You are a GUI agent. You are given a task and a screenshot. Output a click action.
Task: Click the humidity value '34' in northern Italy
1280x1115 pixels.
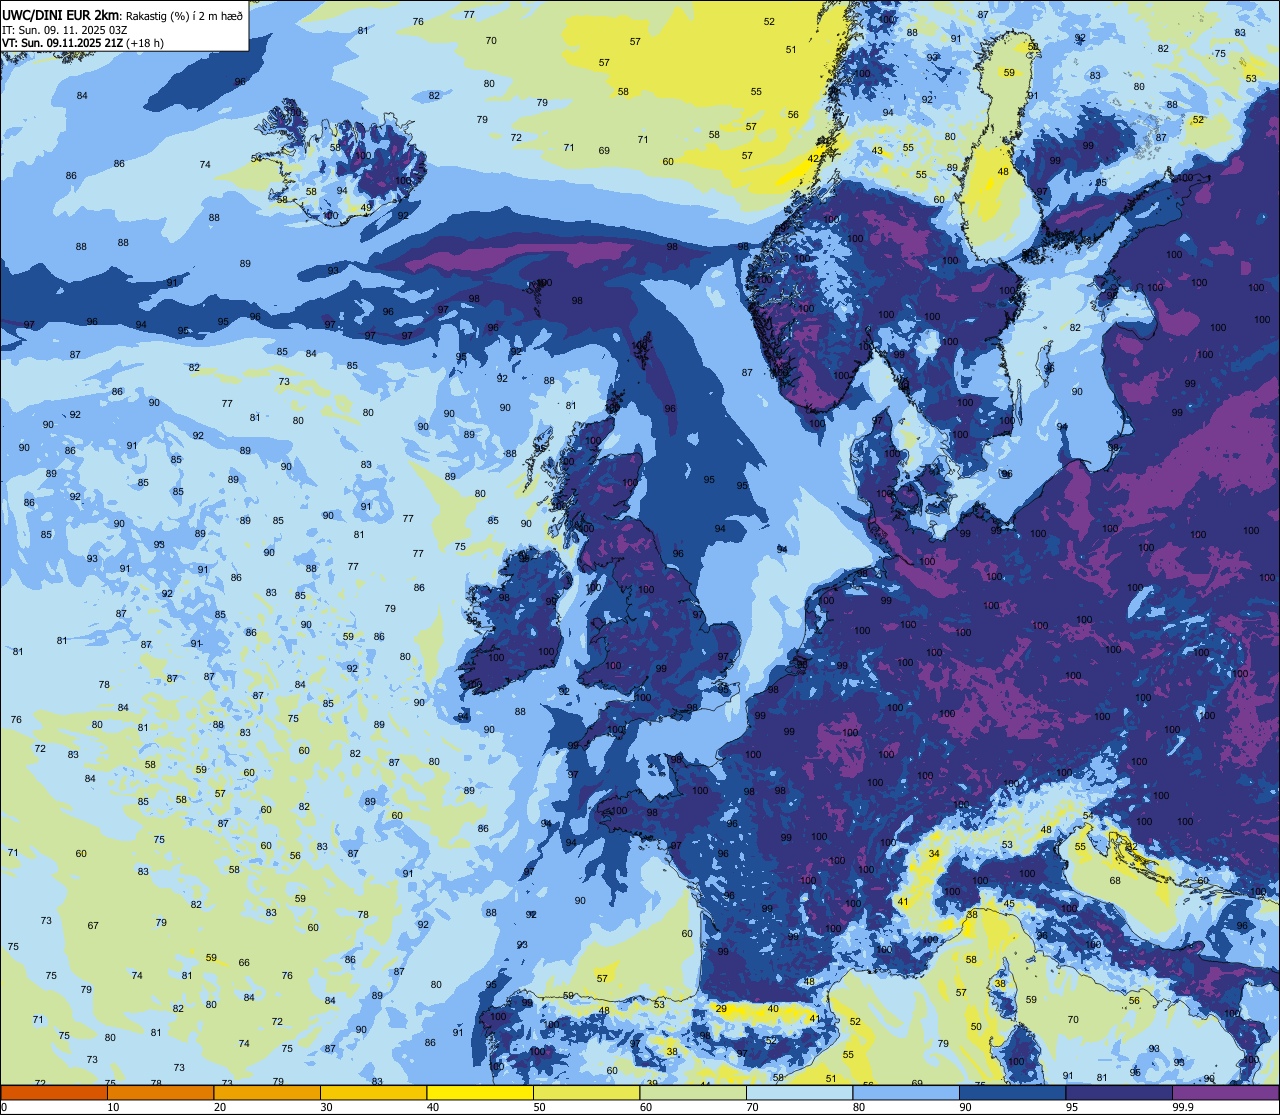click(934, 853)
